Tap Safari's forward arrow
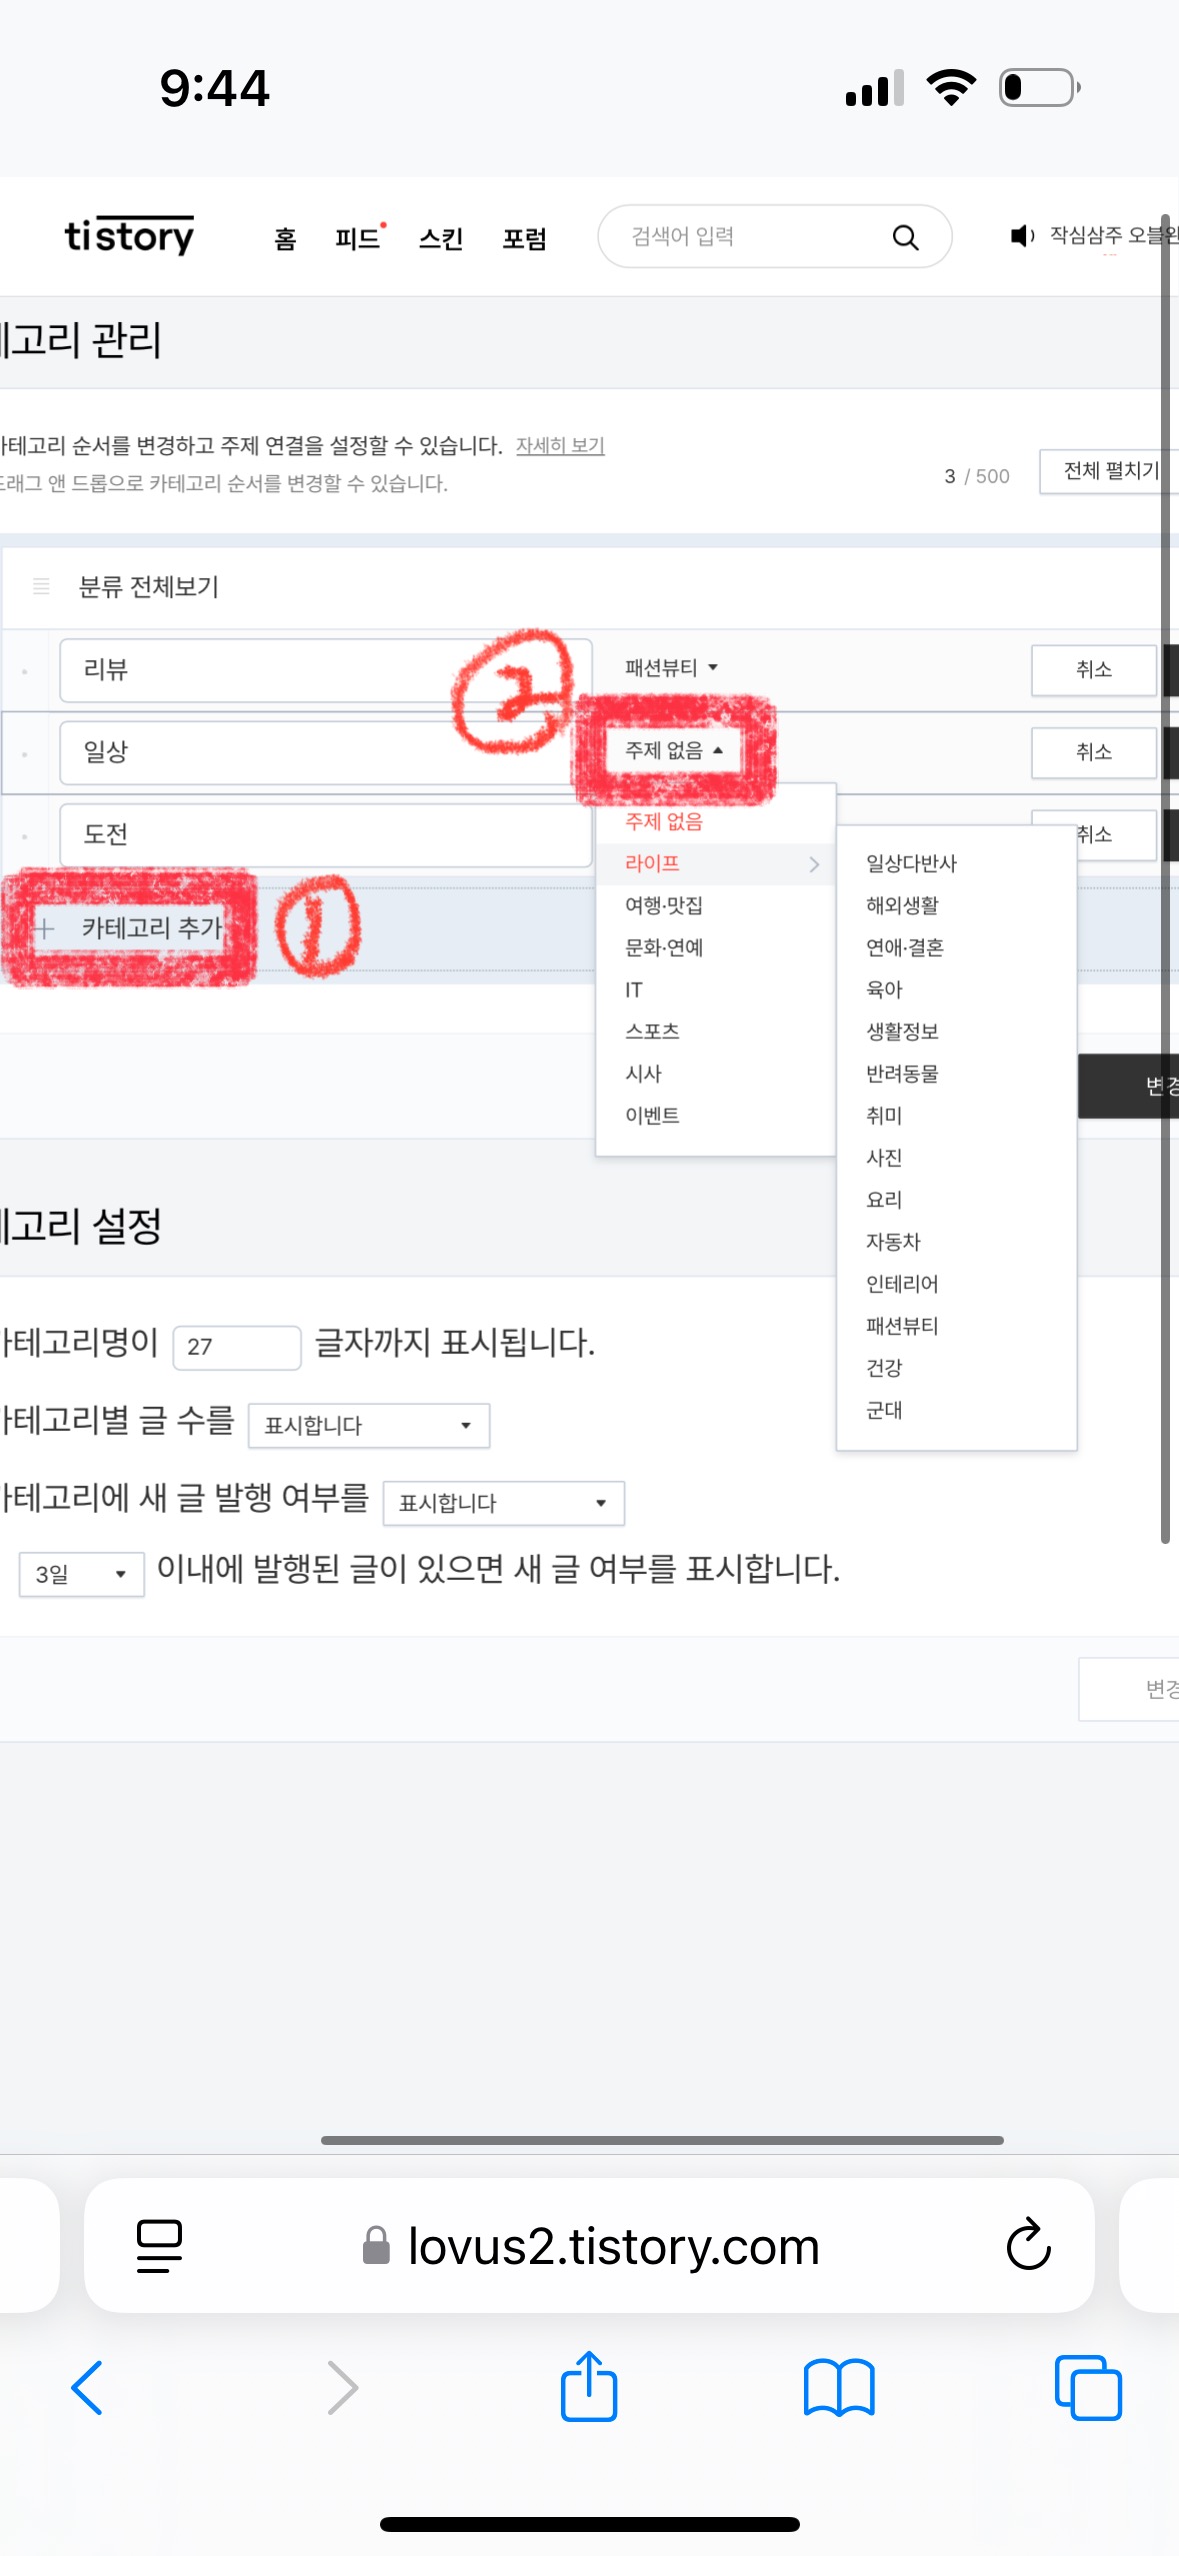This screenshot has height=2556, width=1179. click(342, 2388)
